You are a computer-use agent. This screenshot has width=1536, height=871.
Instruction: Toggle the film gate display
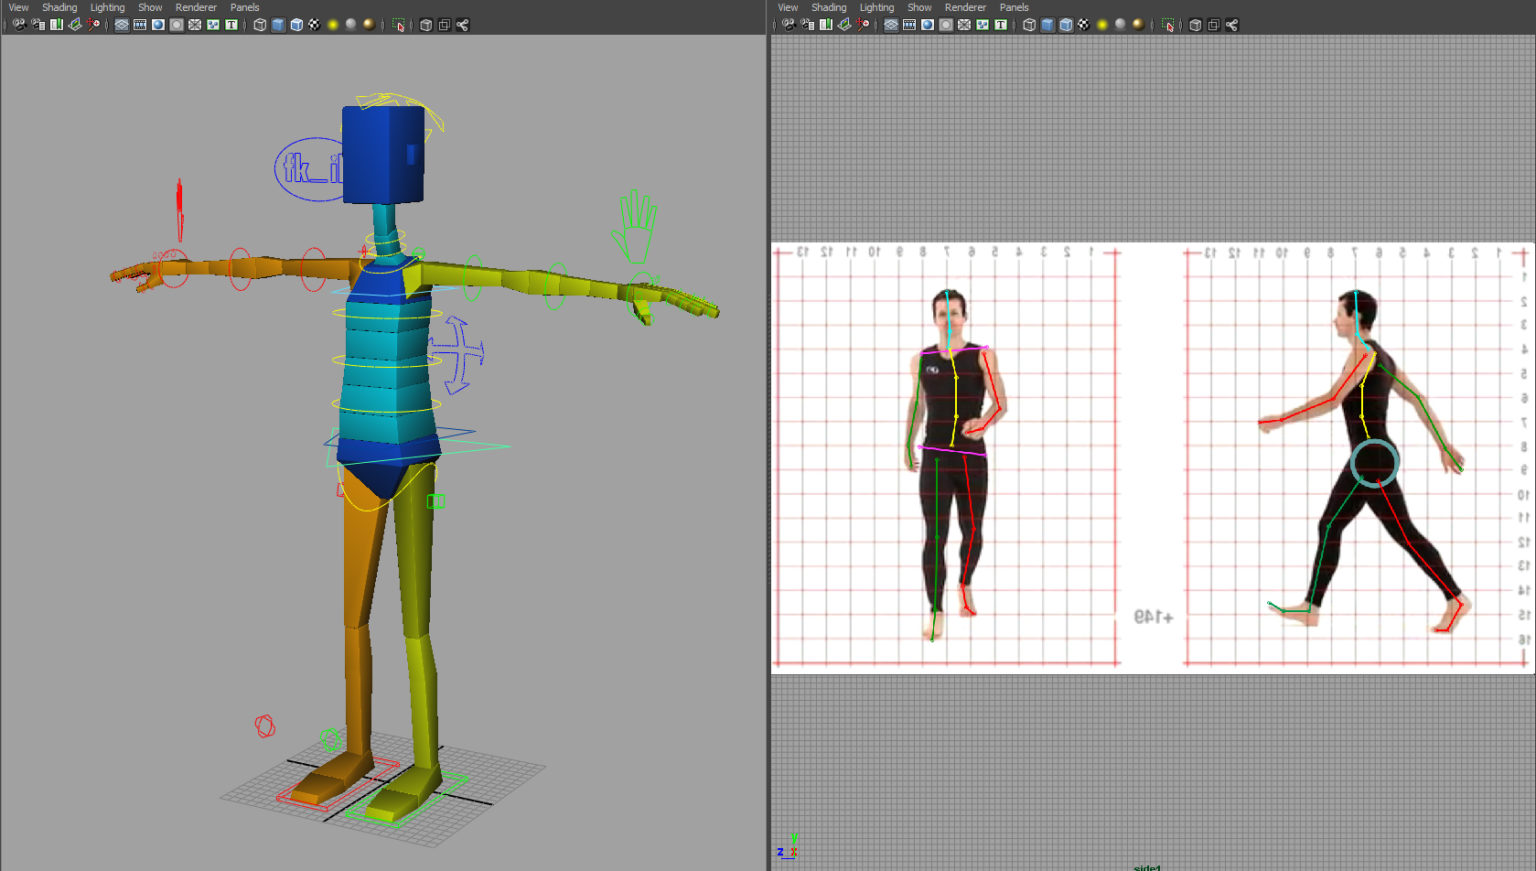(x=141, y=25)
